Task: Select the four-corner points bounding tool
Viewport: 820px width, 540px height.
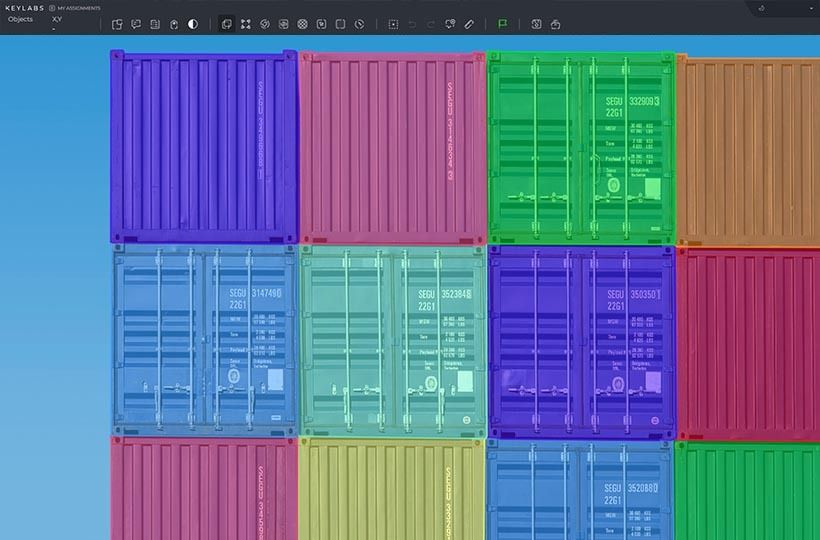Action: [245, 24]
